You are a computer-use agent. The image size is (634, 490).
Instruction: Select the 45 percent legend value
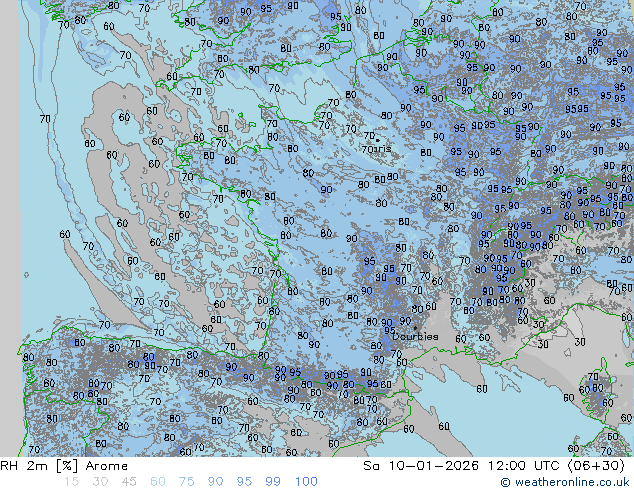(129, 482)
